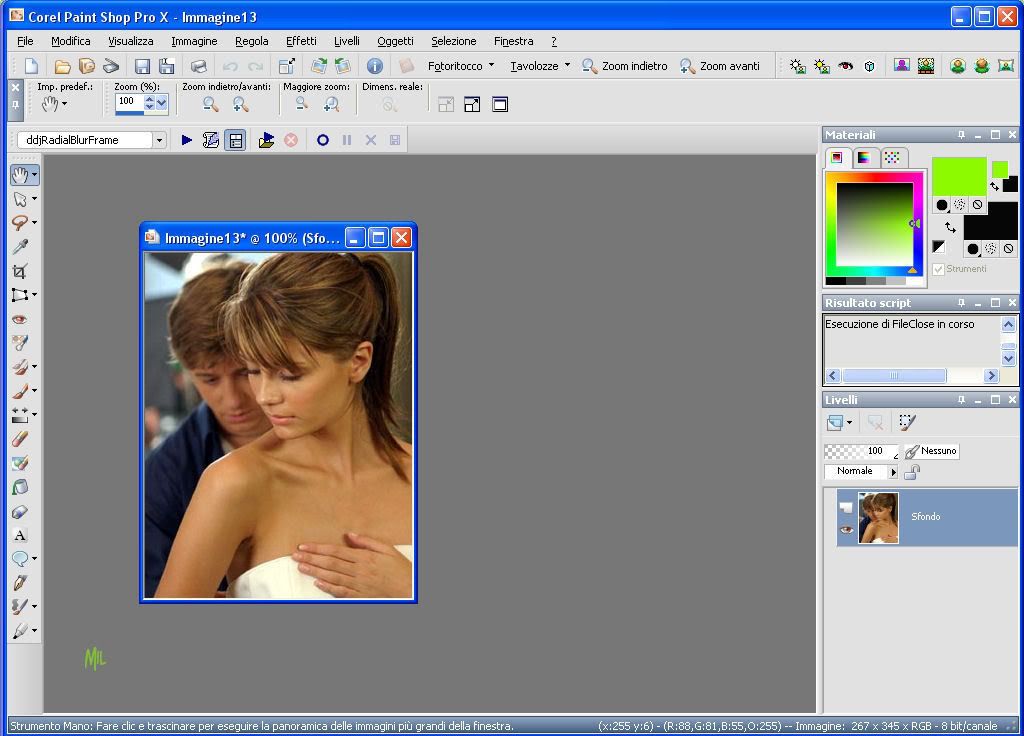Click the Print icon

pos(199,66)
